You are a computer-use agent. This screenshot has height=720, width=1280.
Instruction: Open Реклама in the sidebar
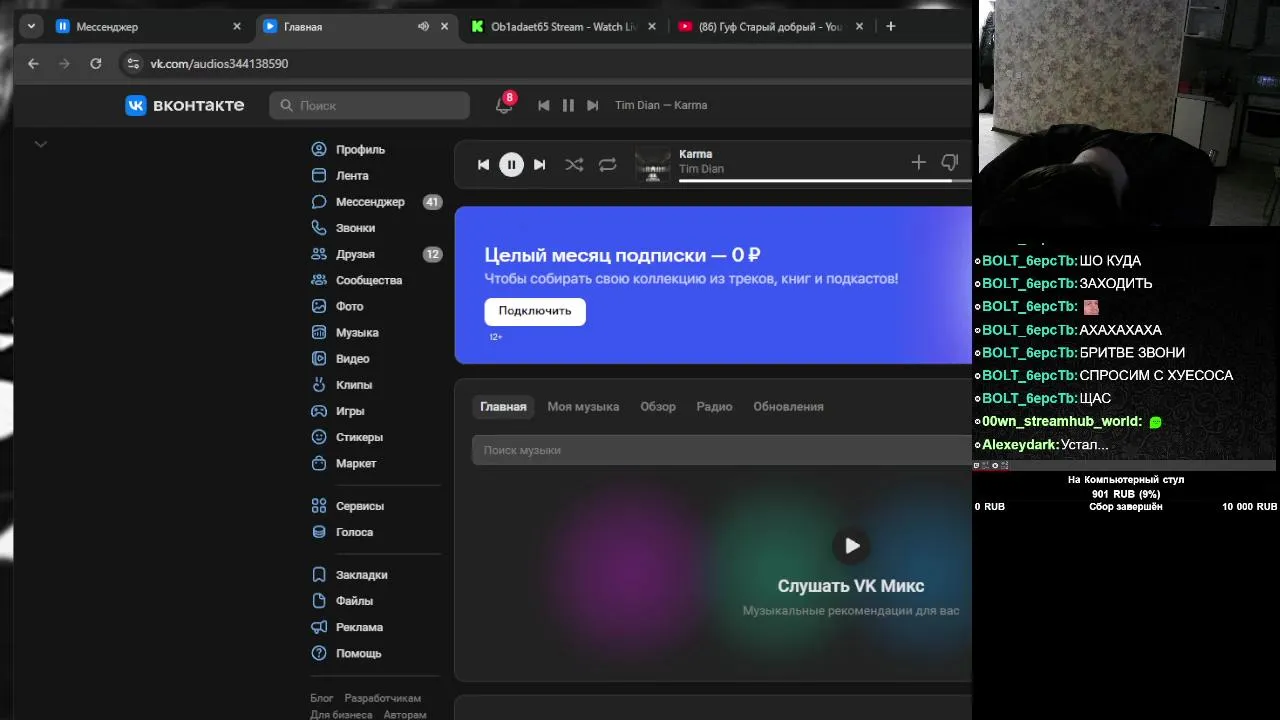click(347, 627)
